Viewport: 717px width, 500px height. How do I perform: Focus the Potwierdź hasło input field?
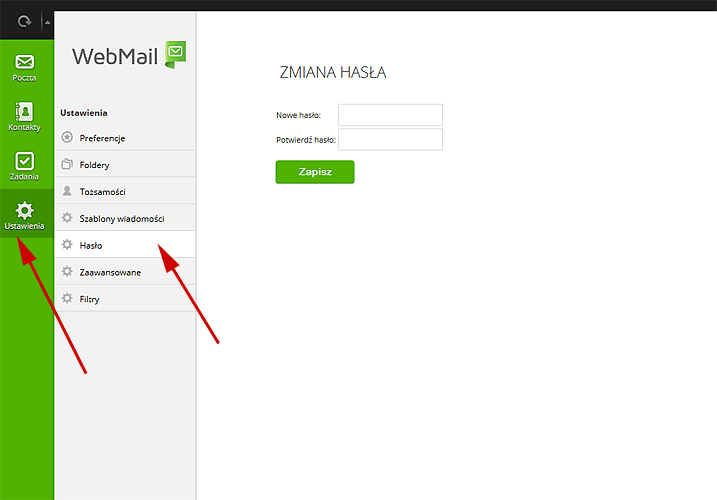pyautogui.click(x=390, y=140)
